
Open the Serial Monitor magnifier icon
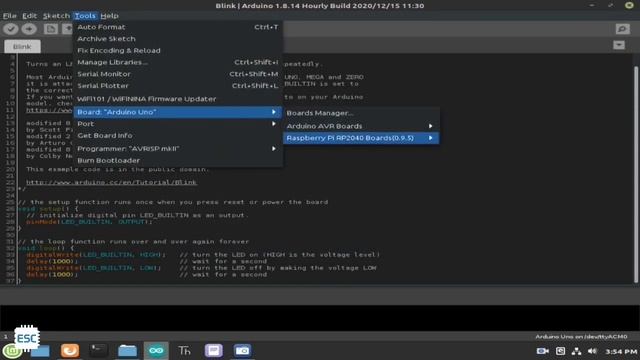[622, 29]
